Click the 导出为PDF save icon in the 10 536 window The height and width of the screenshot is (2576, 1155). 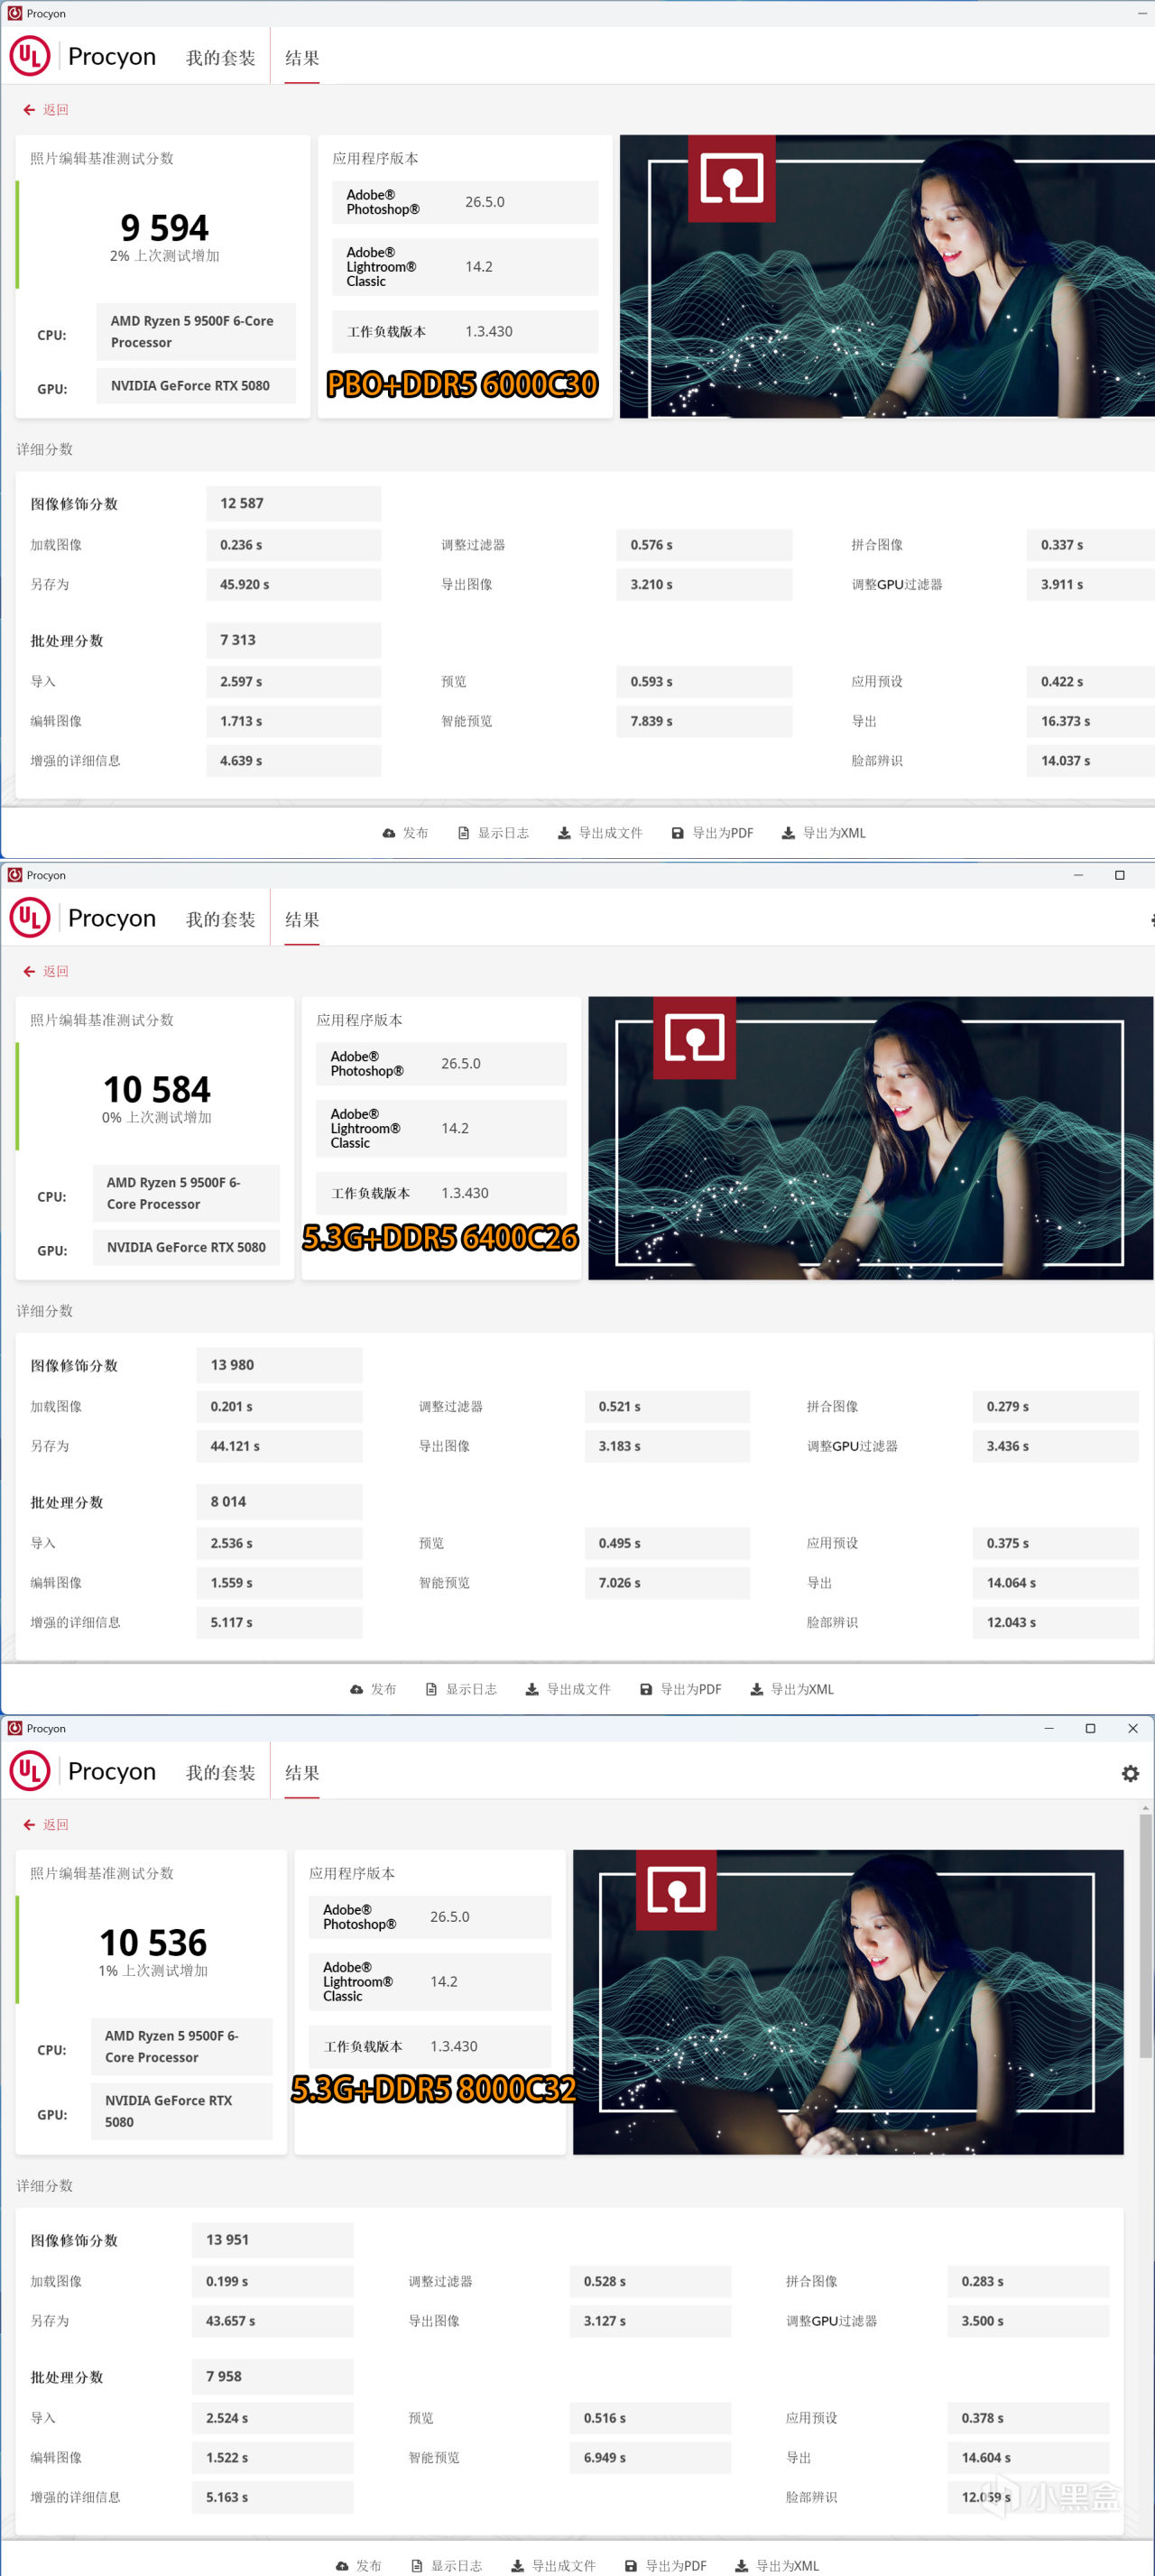click(x=631, y=2566)
